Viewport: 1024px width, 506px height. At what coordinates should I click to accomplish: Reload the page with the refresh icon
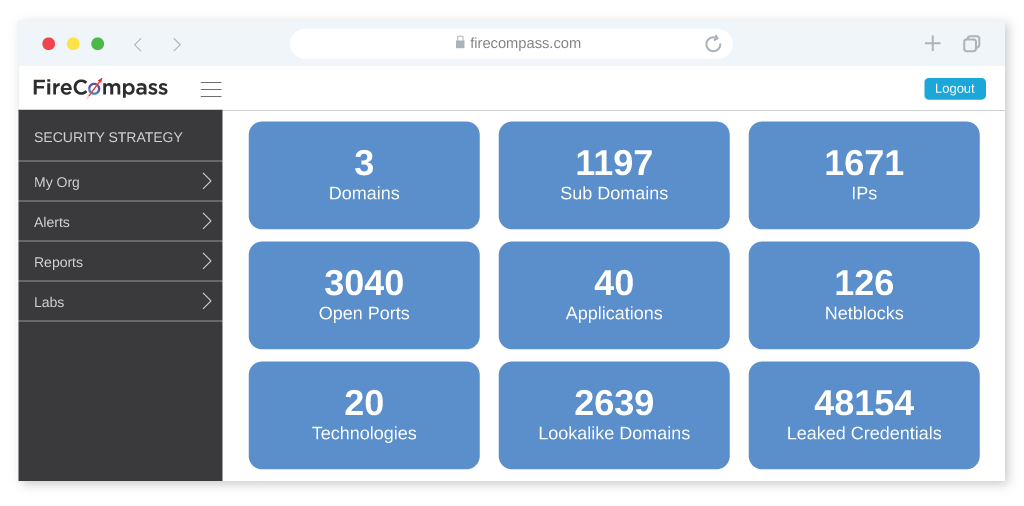[713, 44]
